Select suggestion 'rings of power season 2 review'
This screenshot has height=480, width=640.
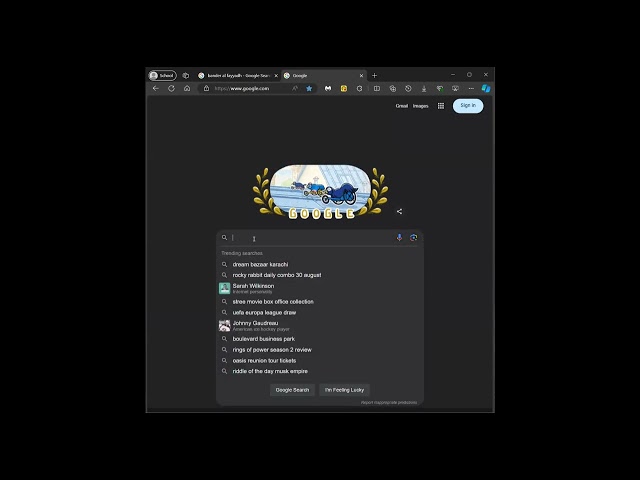[320, 350]
